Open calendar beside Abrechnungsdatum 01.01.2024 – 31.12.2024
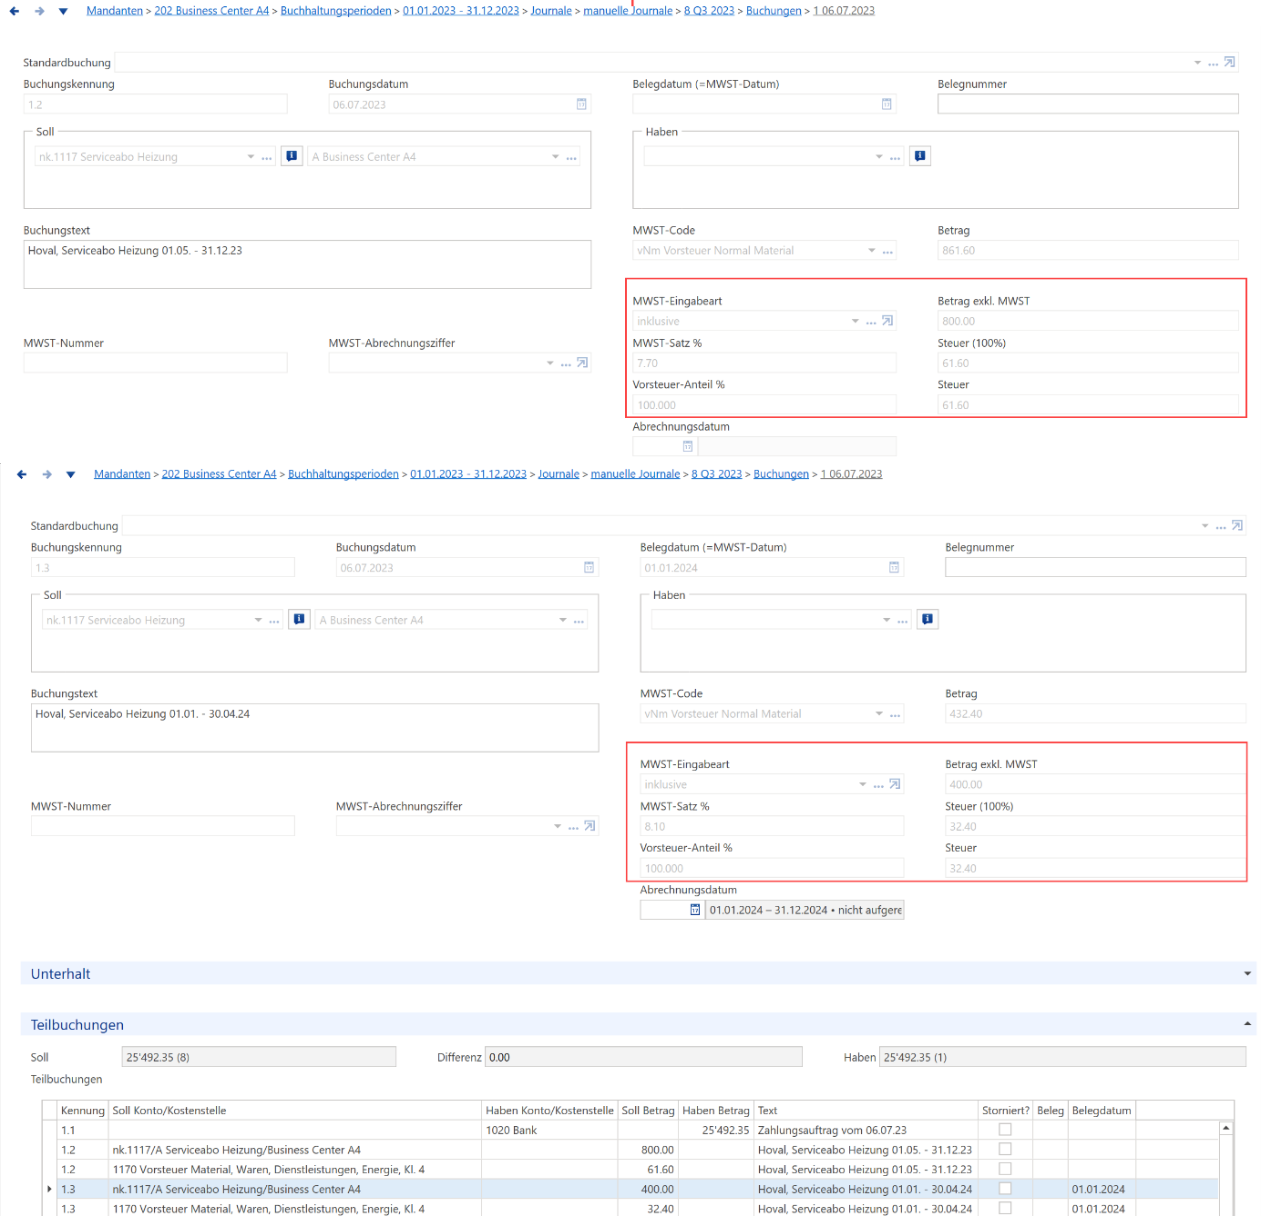Screen dimensions: 1261x1216 695,910
